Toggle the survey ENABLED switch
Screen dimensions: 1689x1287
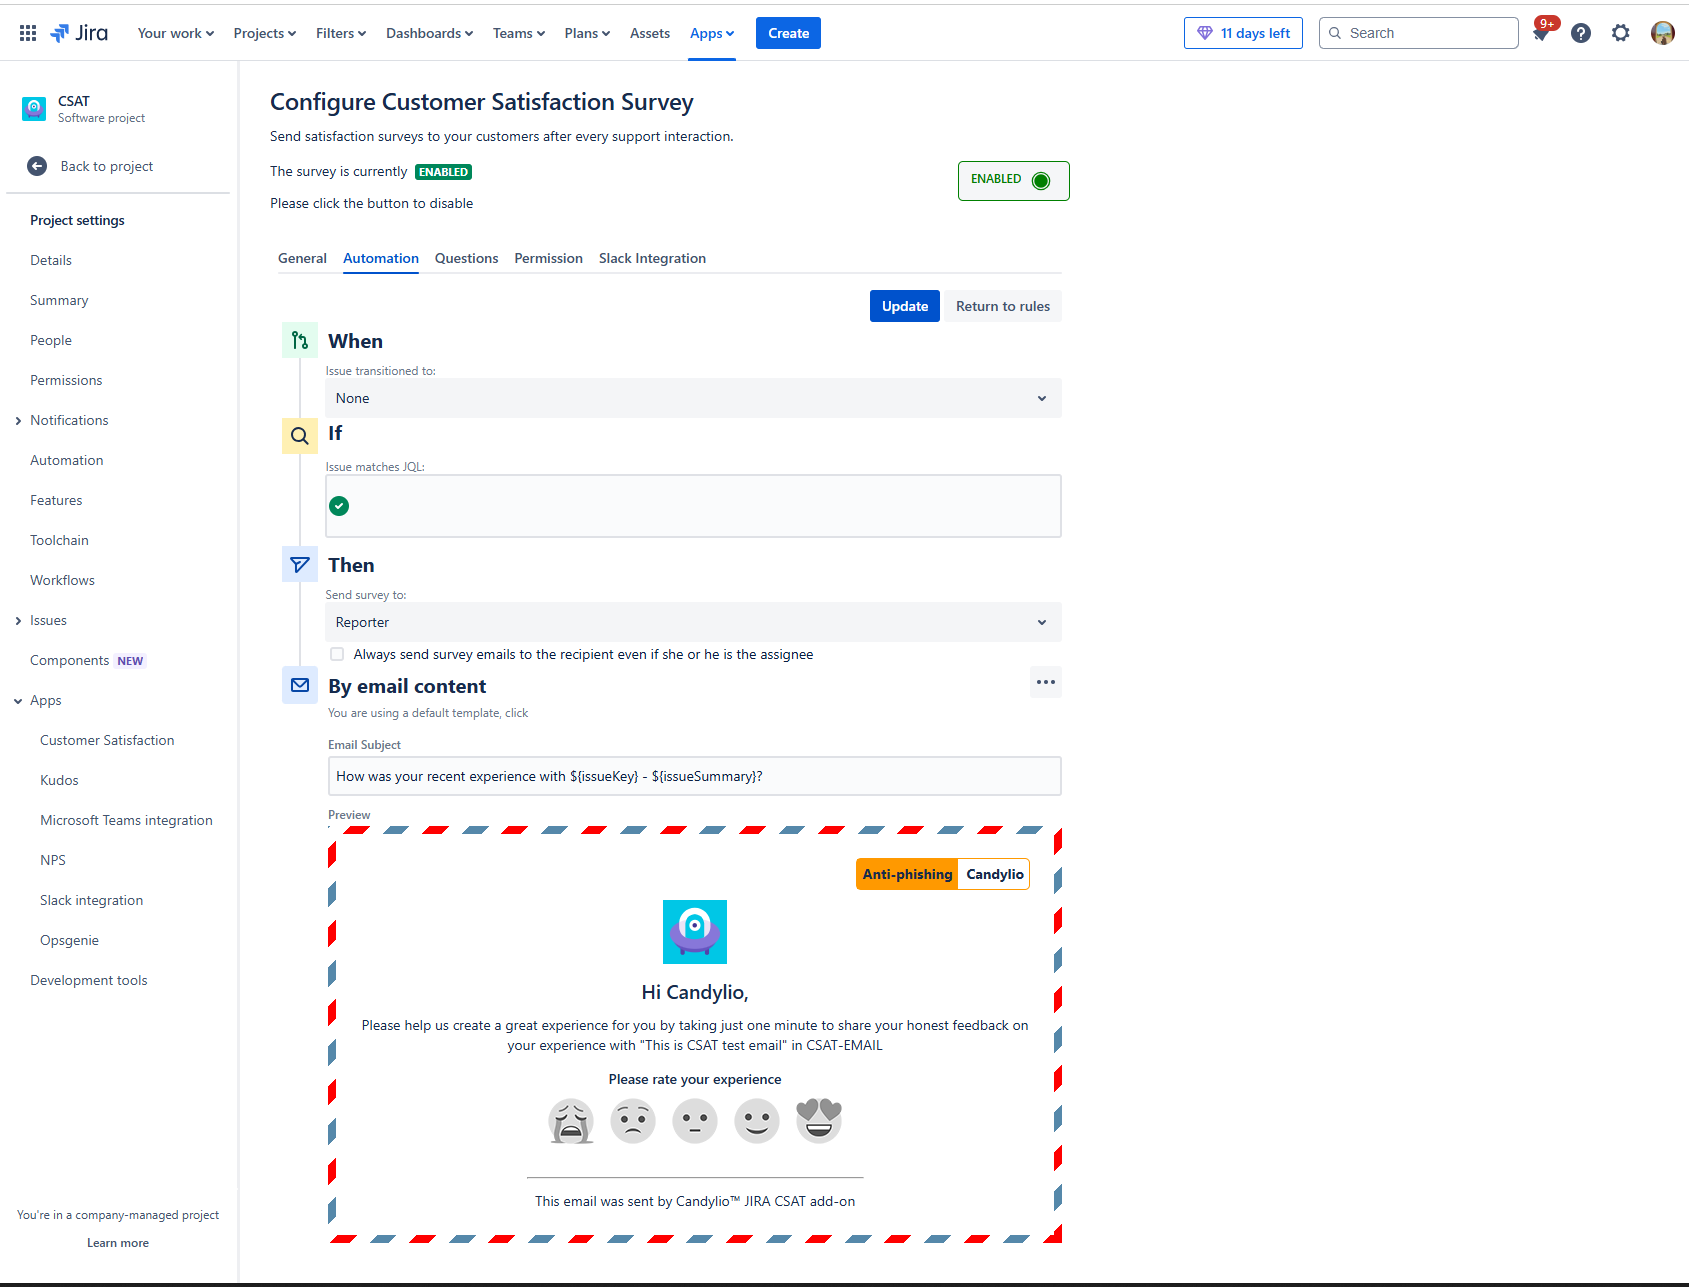(x=1013, y=181)
